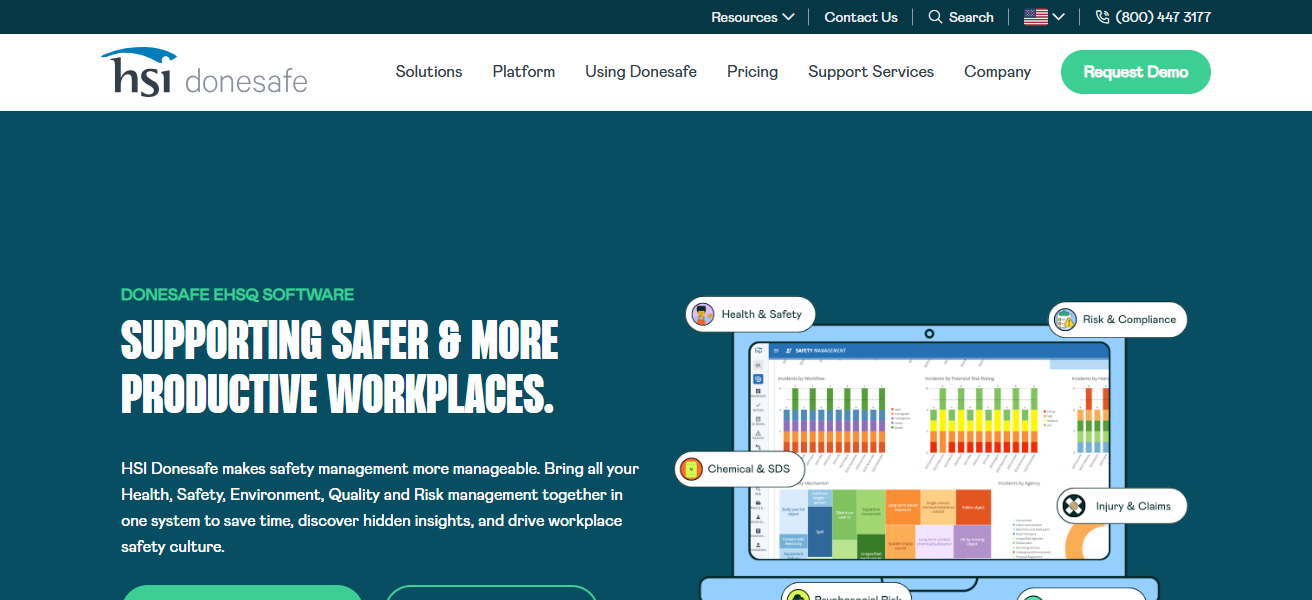
Task: Call the (800) 447 3177 phone link
Action: (x=1162, y=17)
